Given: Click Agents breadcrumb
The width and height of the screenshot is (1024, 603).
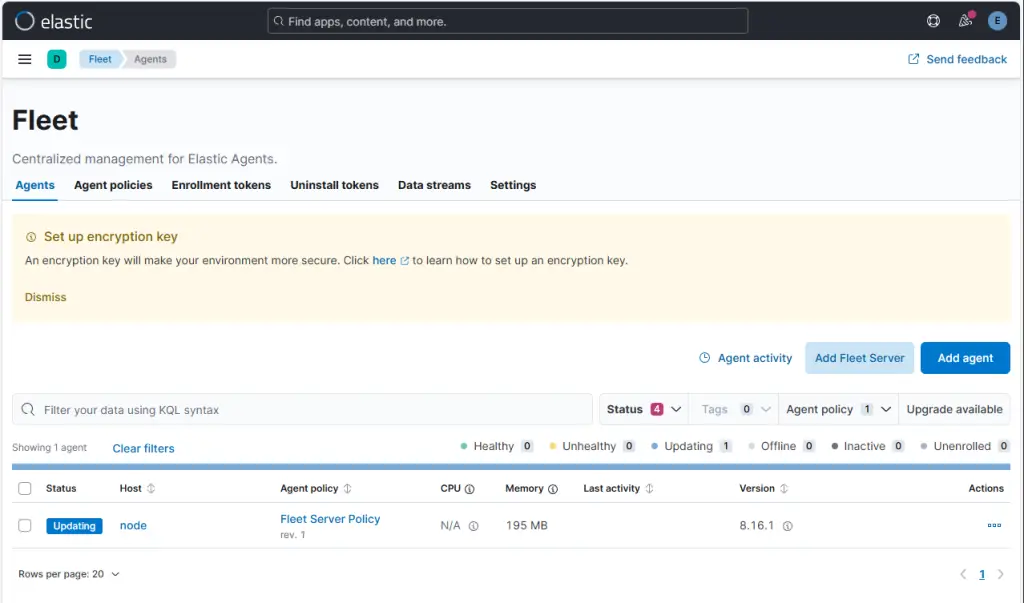Looking at the screenshot, I should click(150, 59).
